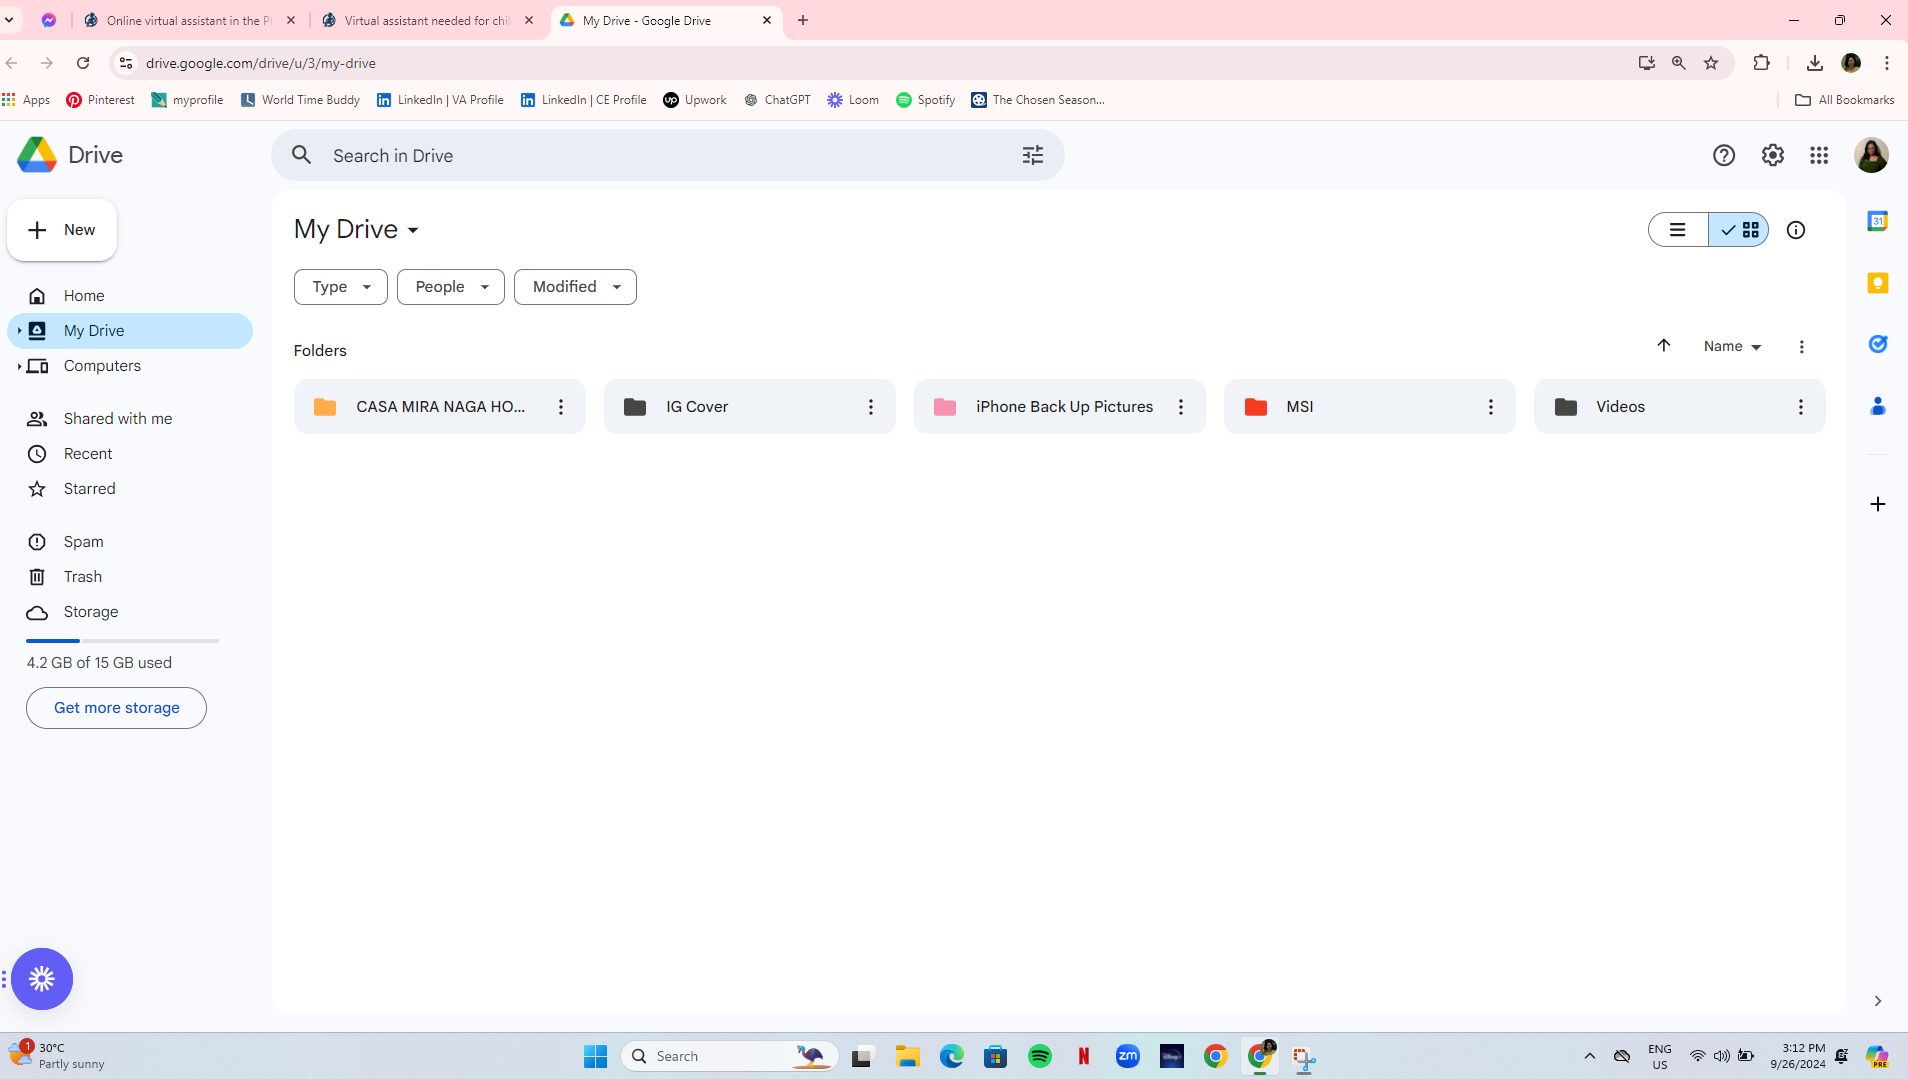Expand Computers tree in sidebar
The width and height of the screenshot is (1908, 1079).
coord(19,366)
